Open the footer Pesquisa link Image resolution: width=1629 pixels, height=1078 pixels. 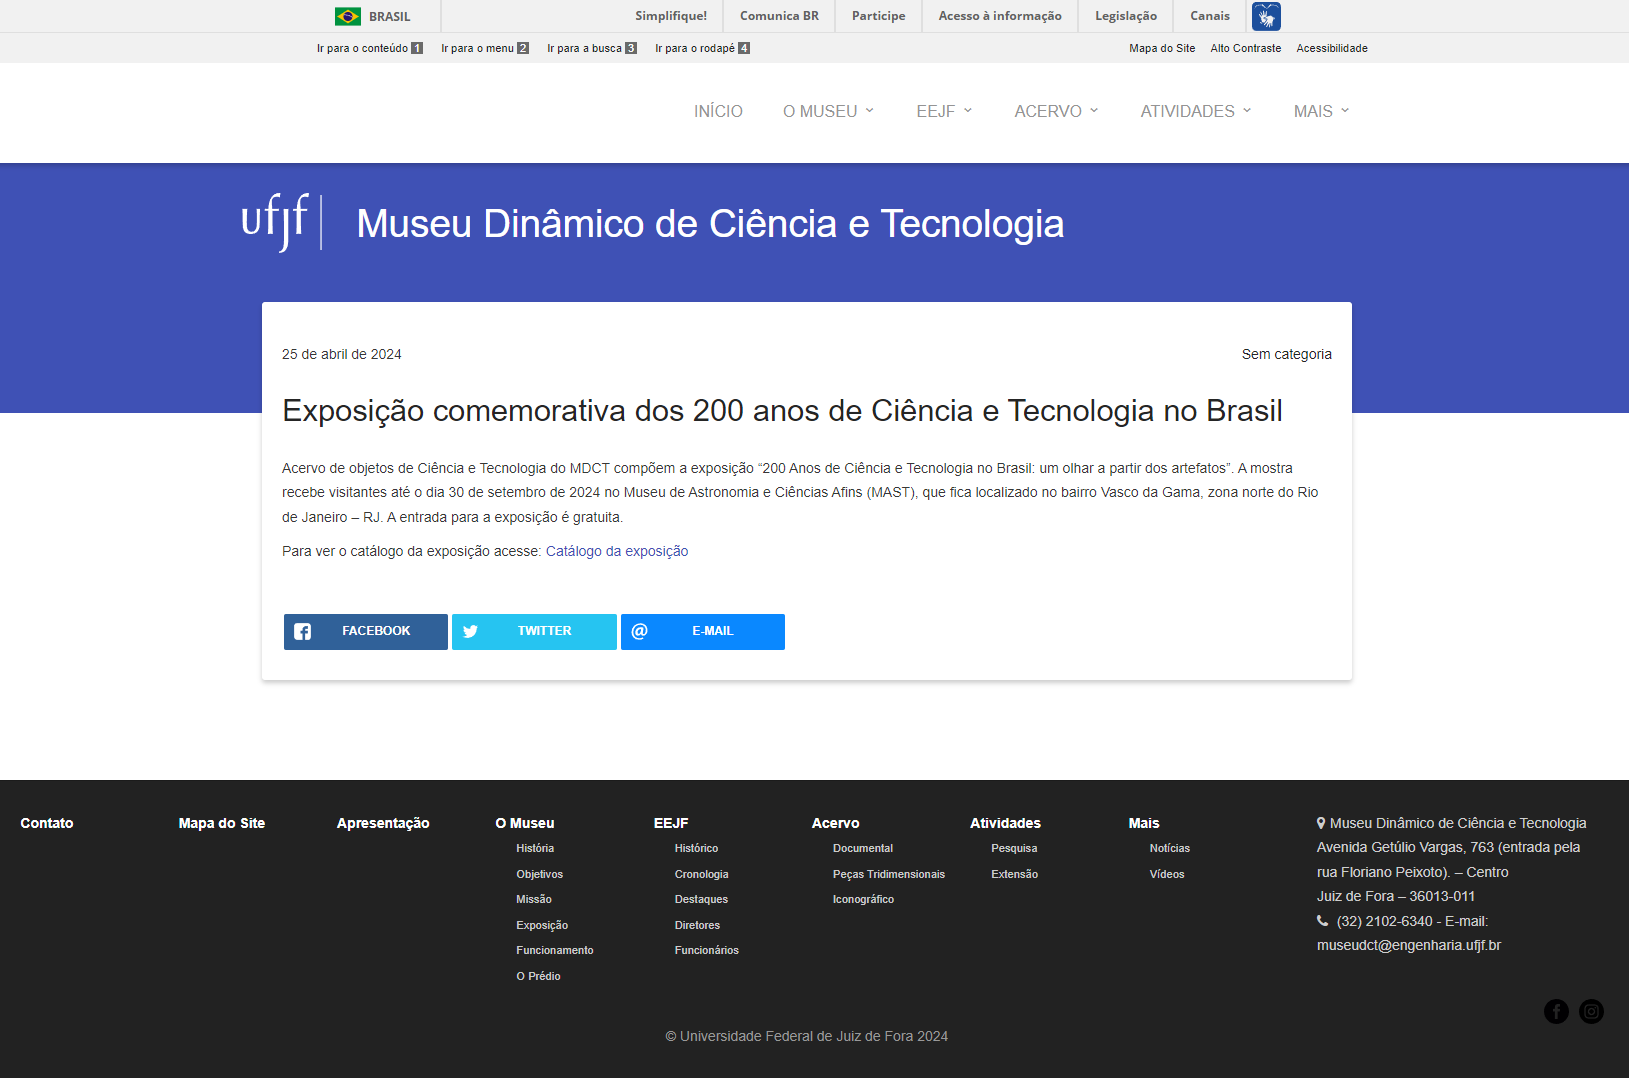pyautogui.click(x=1014, y=848)
